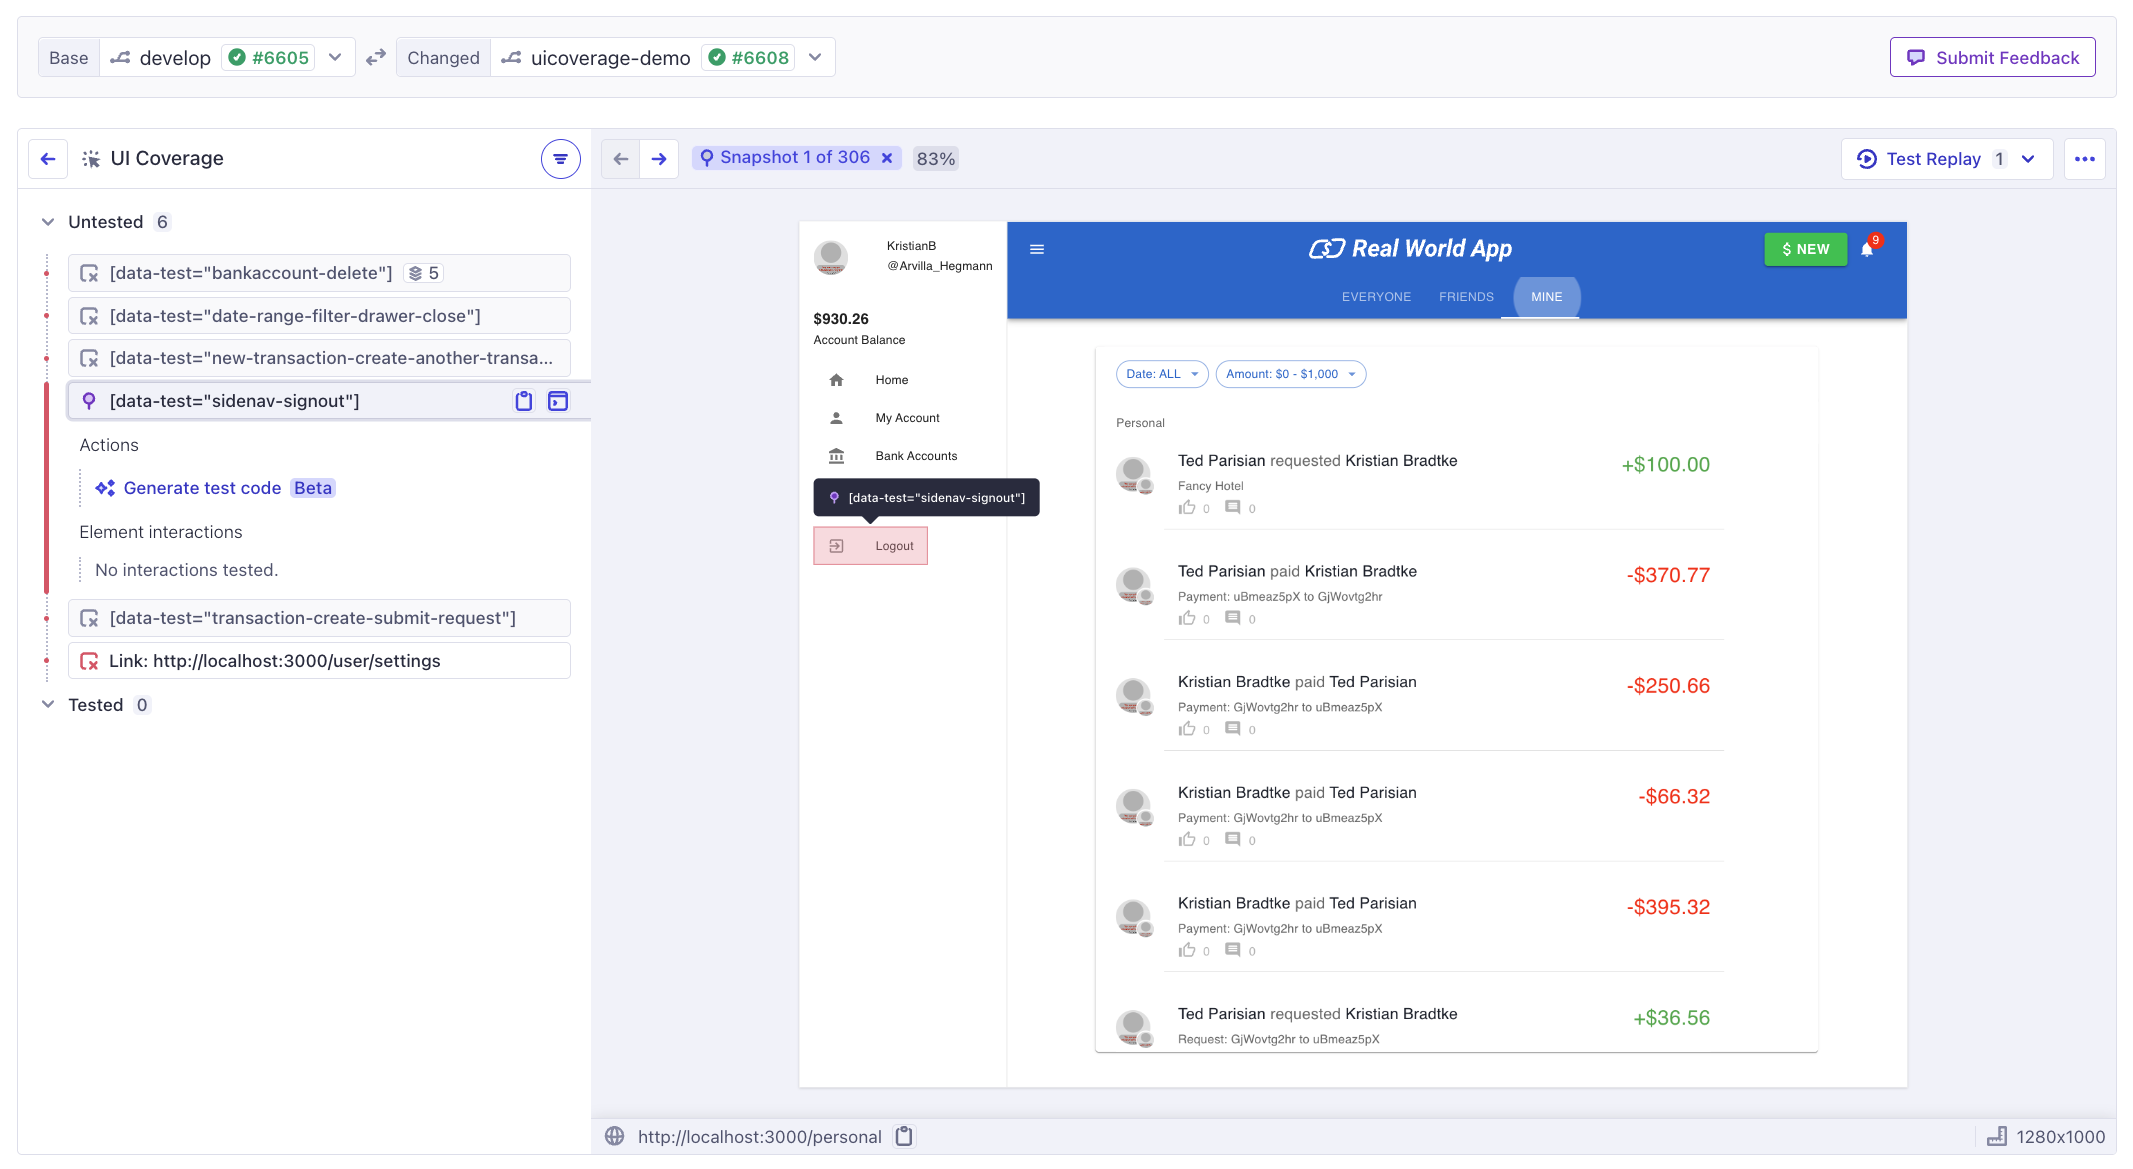Clear the Snapshot 1 of 306 filter
Viewport: 2133px width, 1169px height.
click(x=887, y=158)
